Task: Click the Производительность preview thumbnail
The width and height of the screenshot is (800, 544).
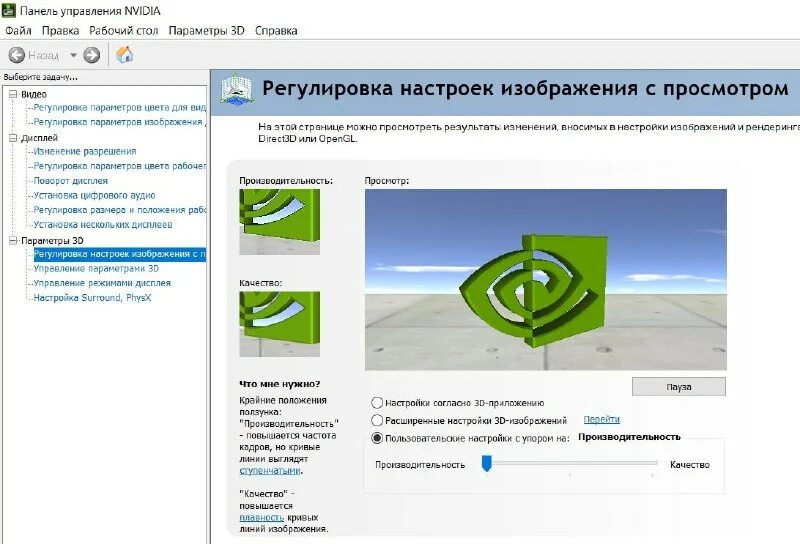Action: click(x=280, y=222)
